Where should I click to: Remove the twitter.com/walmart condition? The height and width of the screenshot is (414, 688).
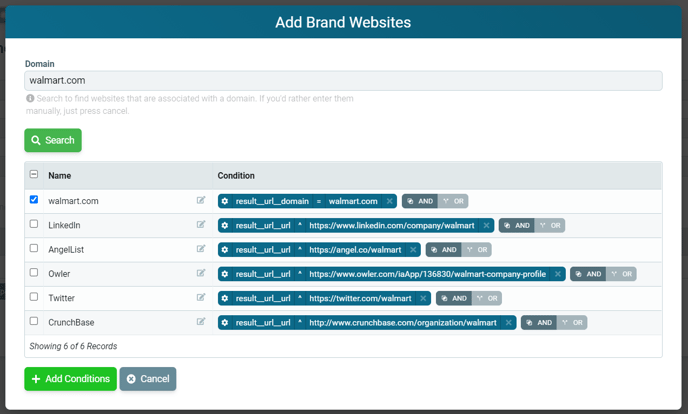(423, 298)
